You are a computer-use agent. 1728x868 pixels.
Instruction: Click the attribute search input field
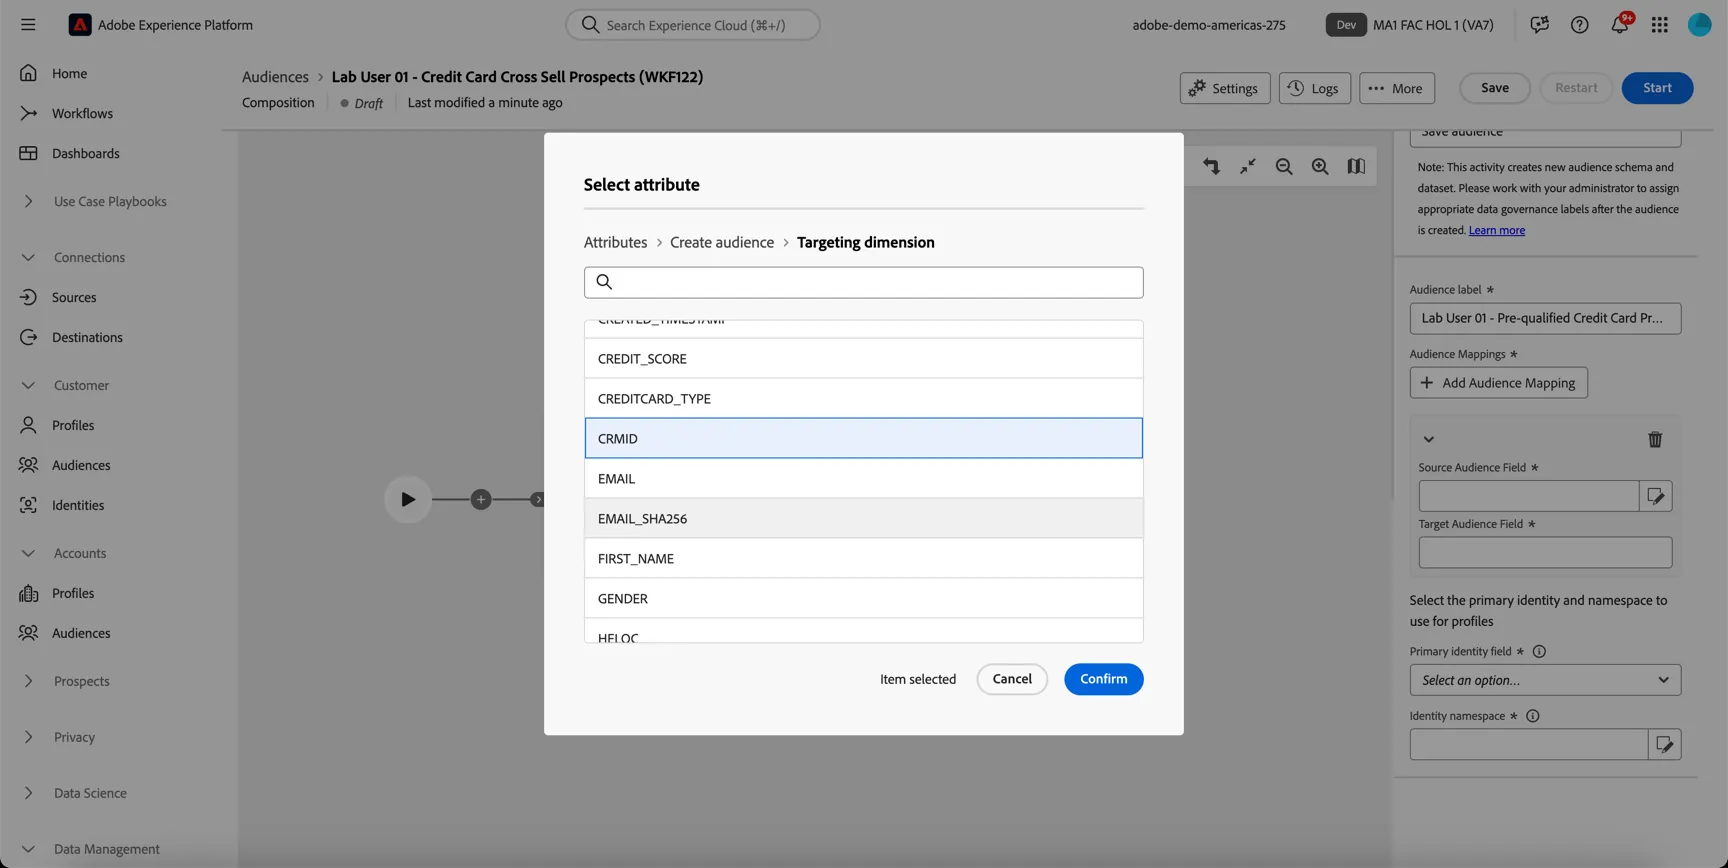864,282
